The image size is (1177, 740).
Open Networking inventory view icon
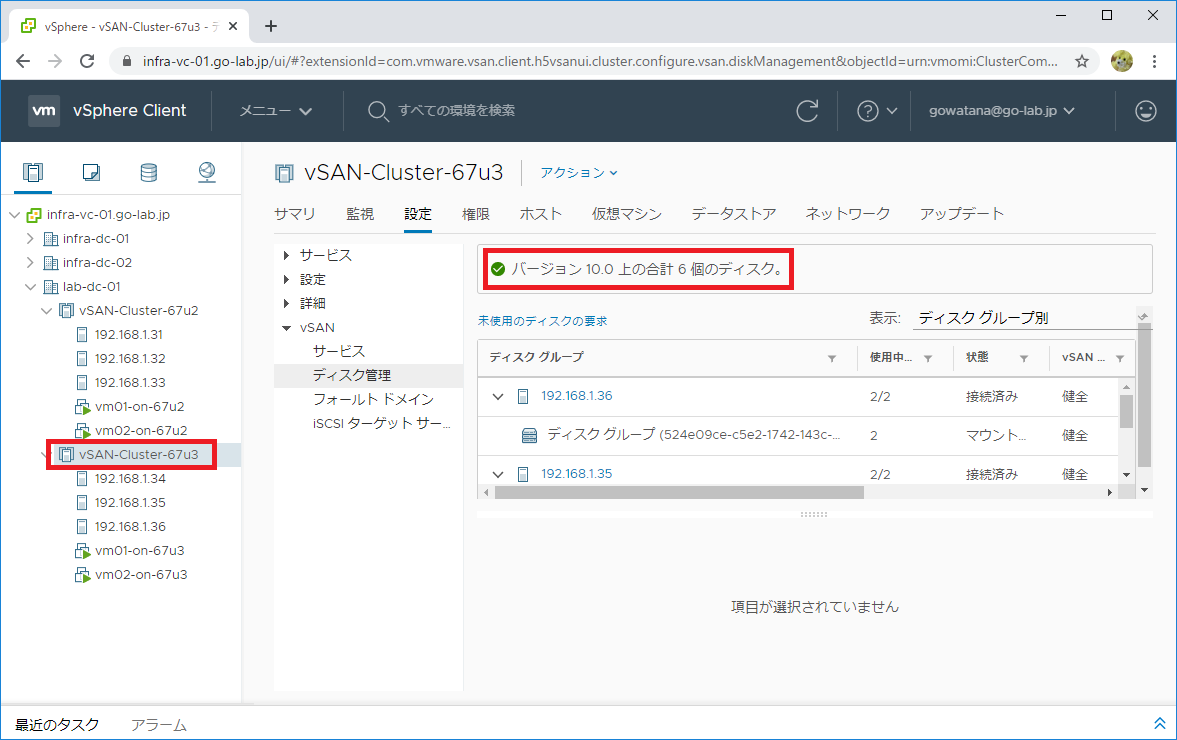(x=206, y=173)
